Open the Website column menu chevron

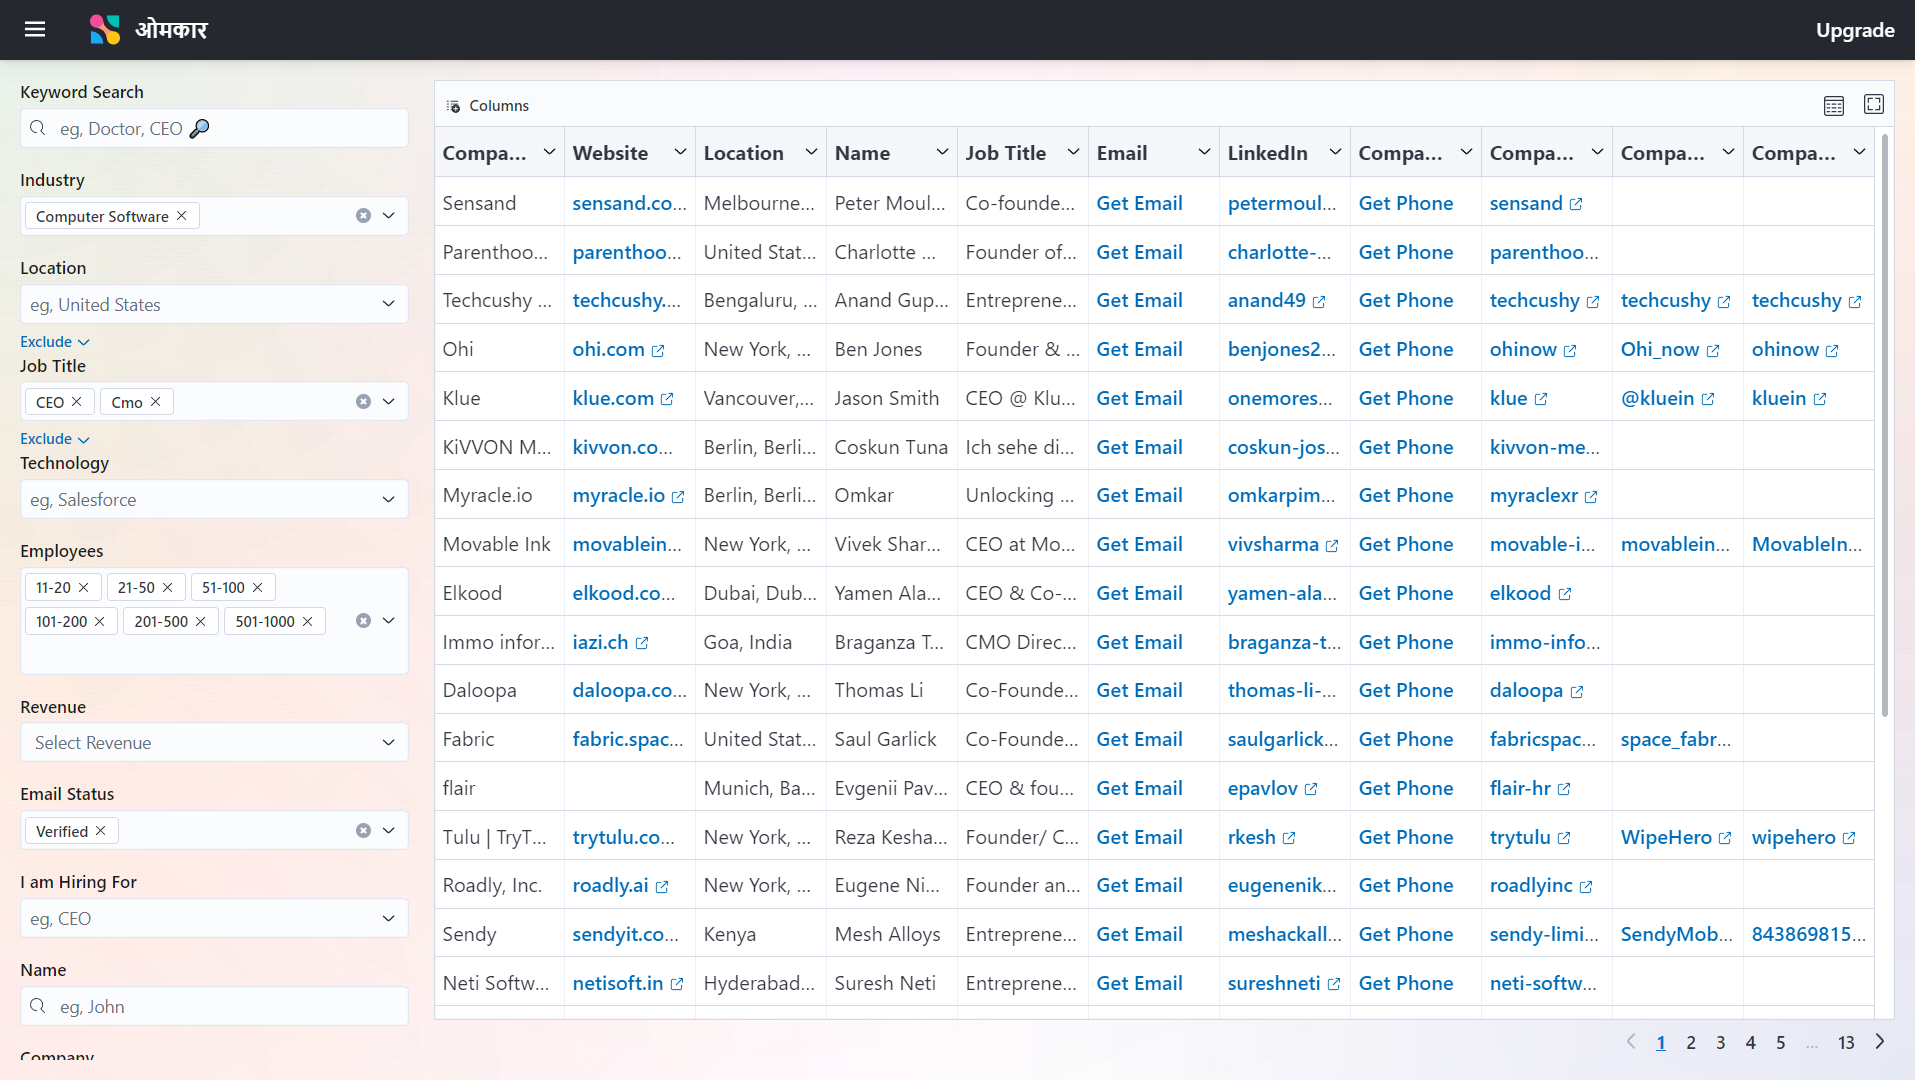(x=680, y=152)
